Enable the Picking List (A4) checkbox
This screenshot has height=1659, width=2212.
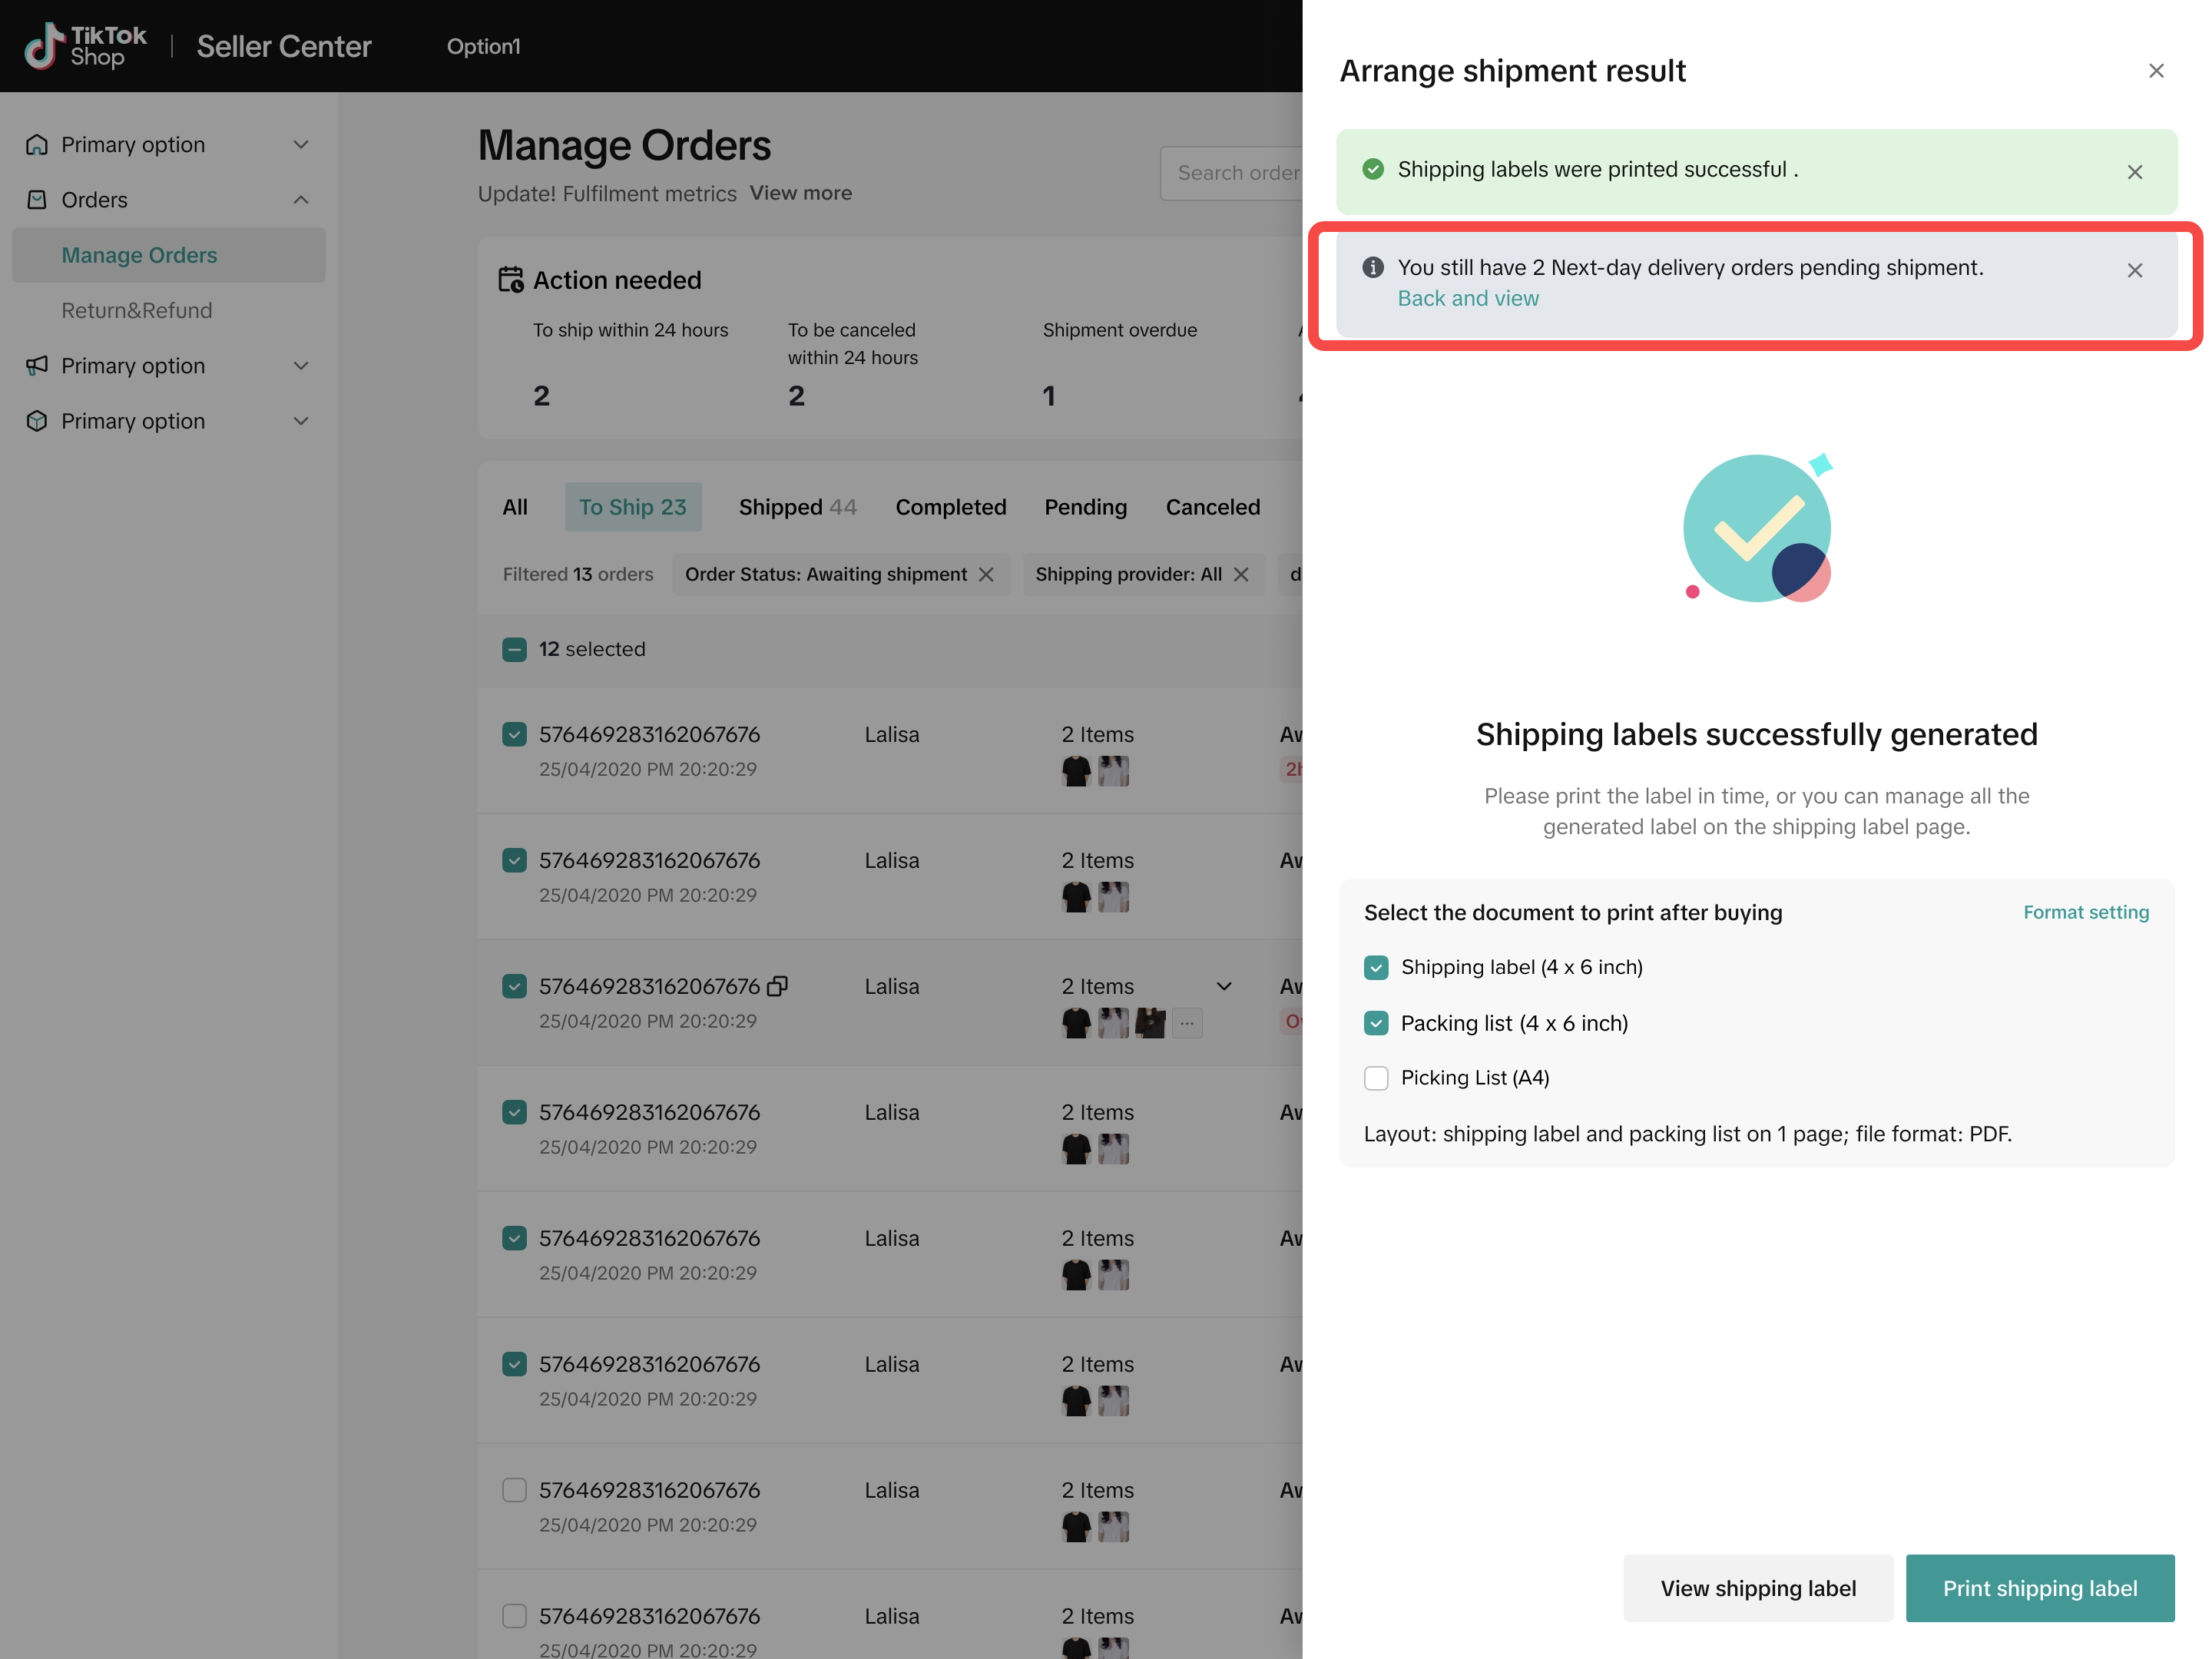1376,1078
